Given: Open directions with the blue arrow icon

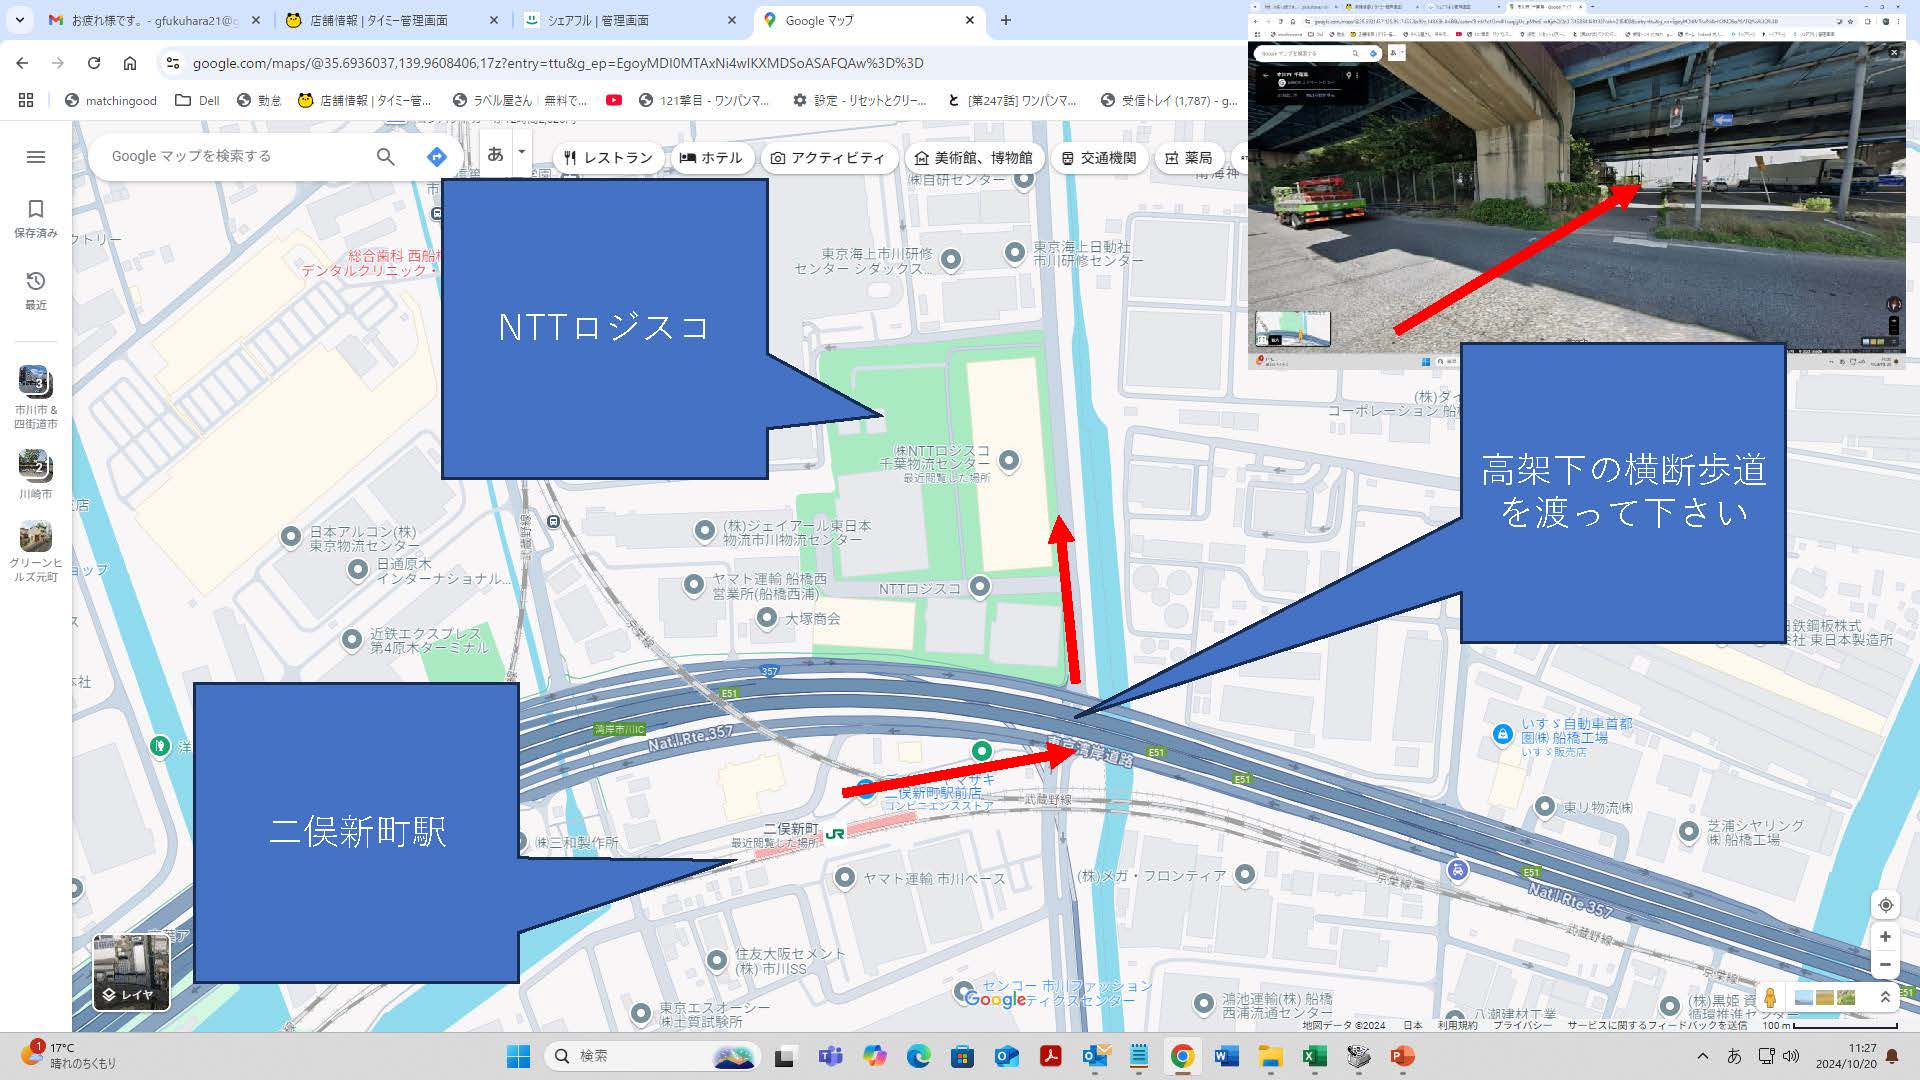Looking at the screenshot, I should coord(436,156).
